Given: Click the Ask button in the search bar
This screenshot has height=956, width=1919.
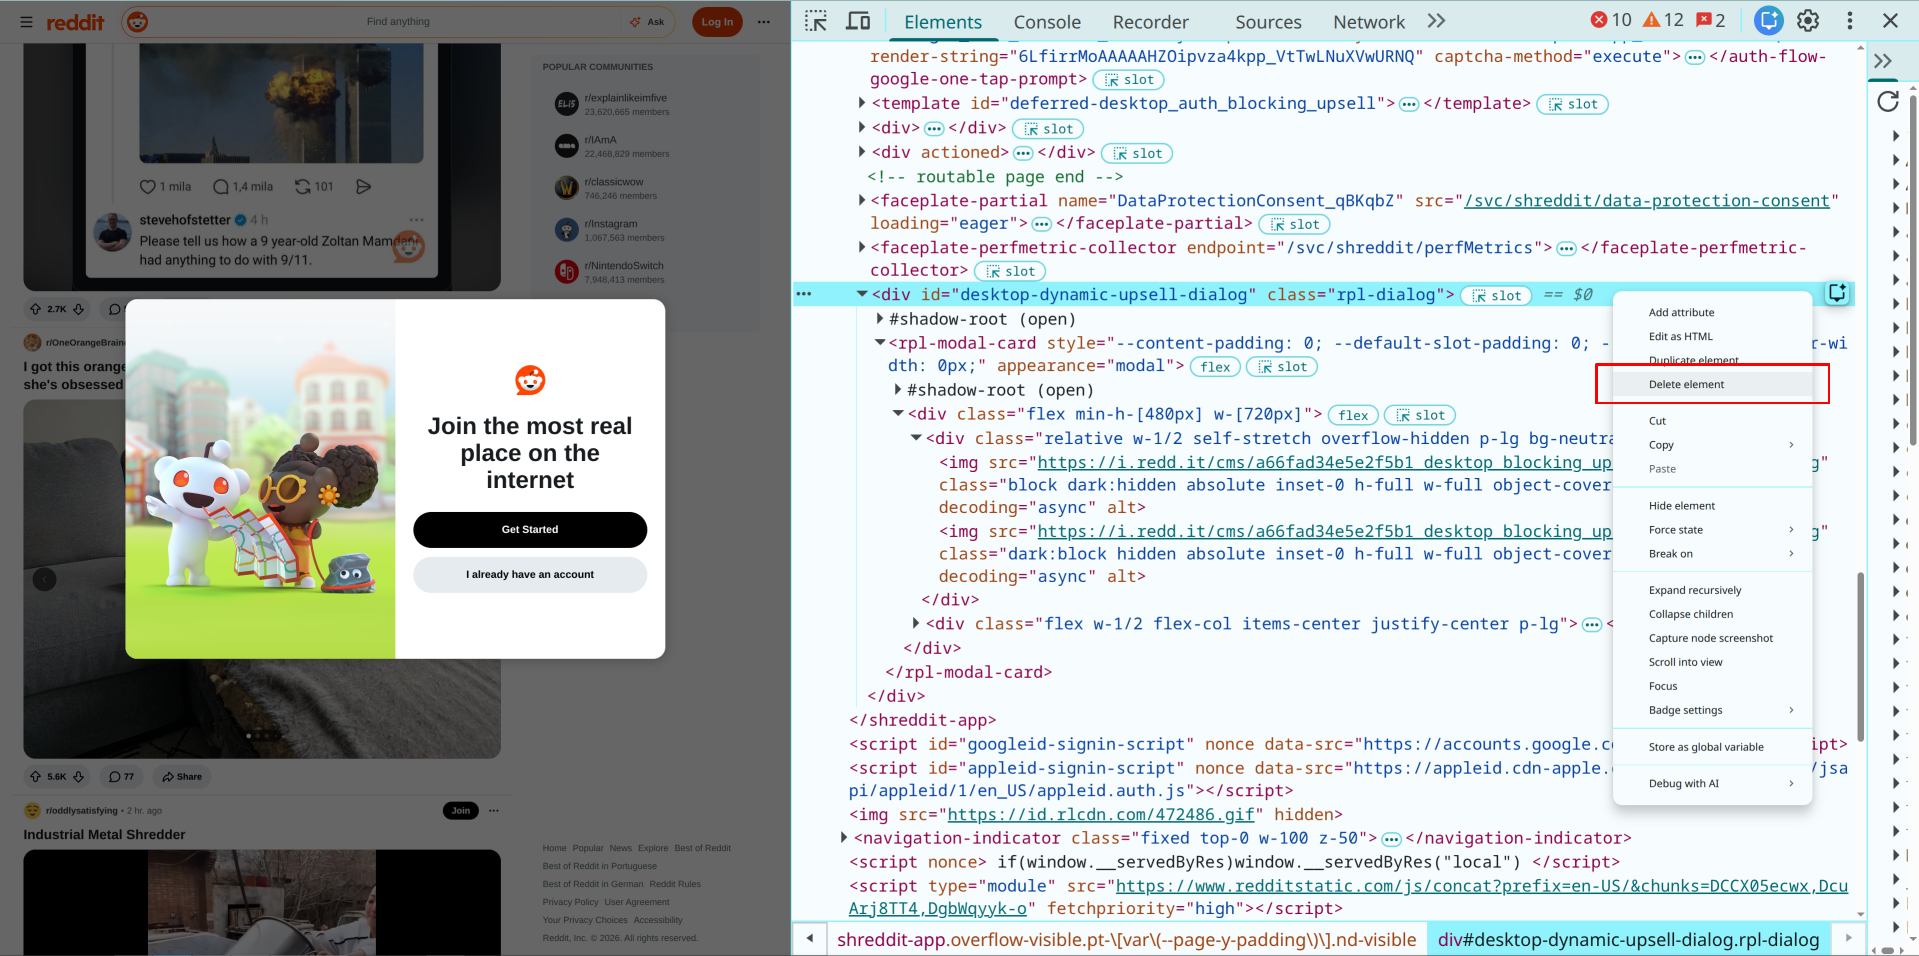Looking at the screenshot, I should coord(648,22).
